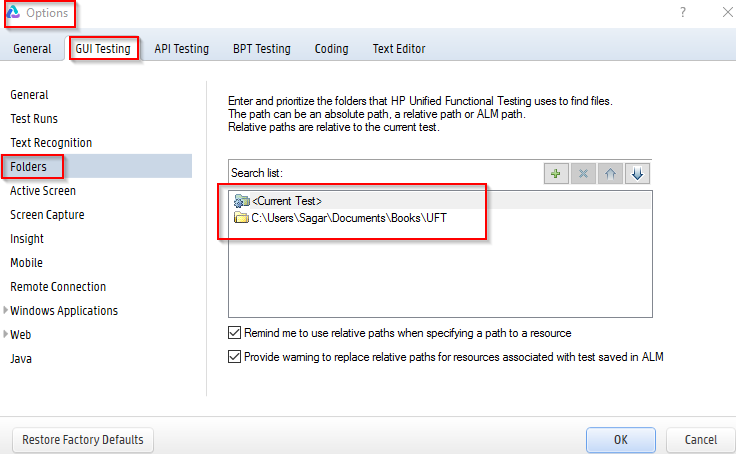Select Text Recognition in the left pane
Screen dimensions: 736x454
[51, 143]
